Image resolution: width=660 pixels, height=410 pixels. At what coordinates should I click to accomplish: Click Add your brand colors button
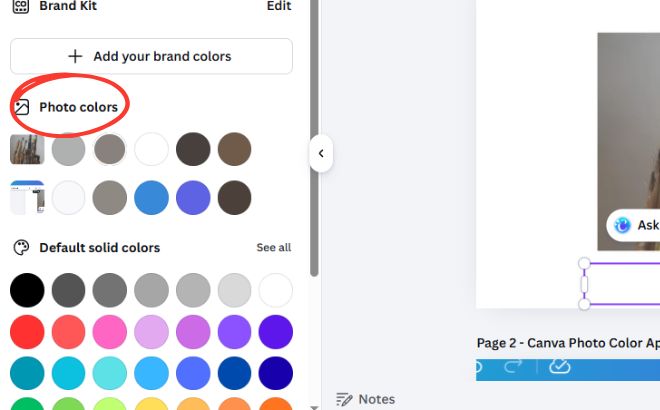coord(151,56)
